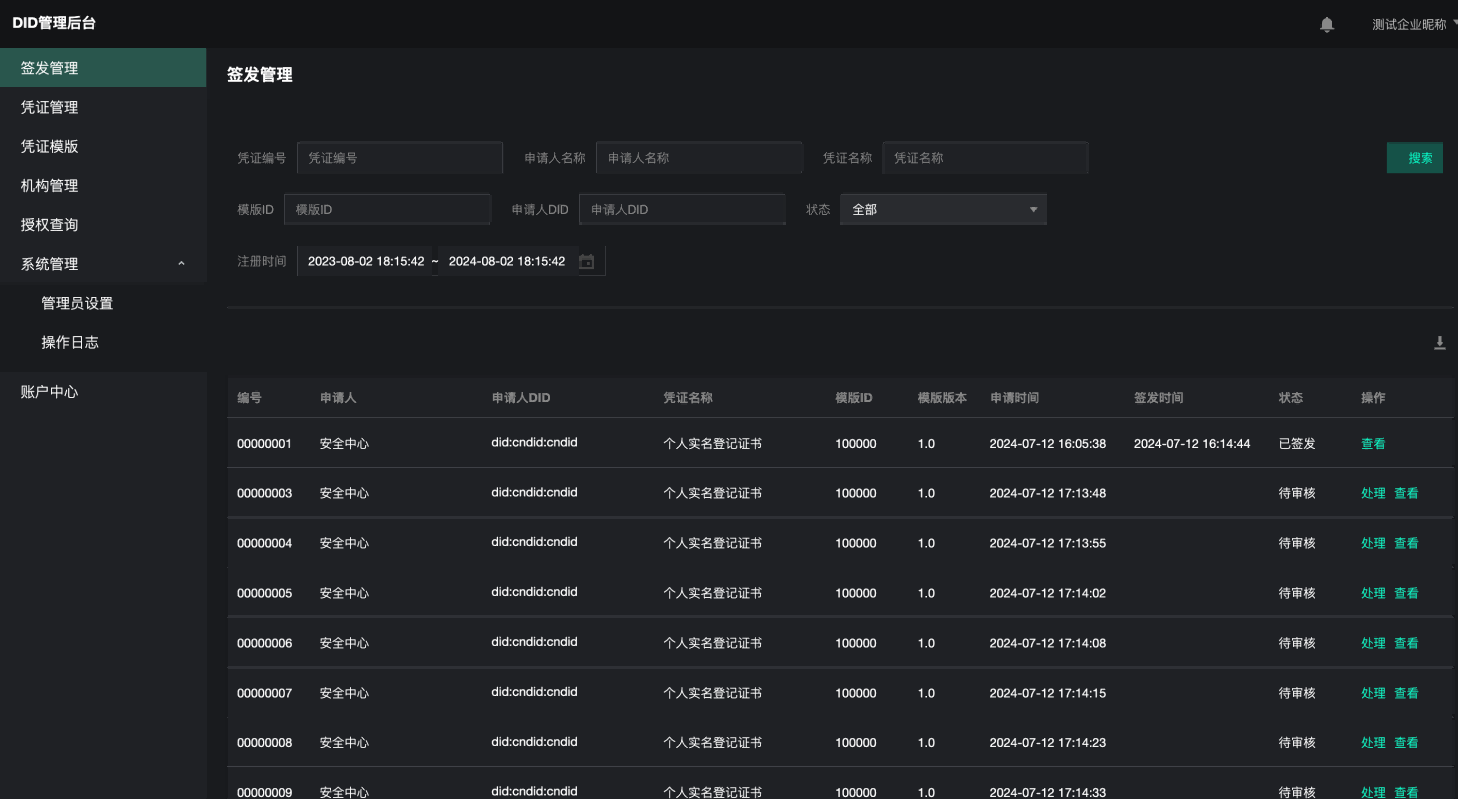This screenshot has height=799, width=1458.
Task: Go to 凭证模版 in the sidebar
Action: tap(50, 146)
